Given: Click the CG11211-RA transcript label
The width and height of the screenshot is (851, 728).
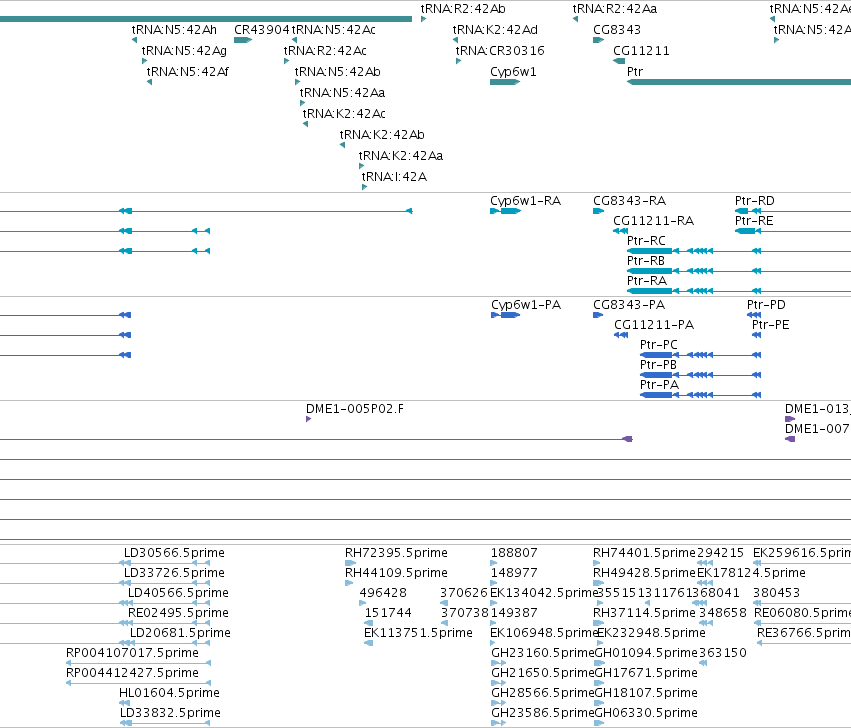Looking at the screenshot, I should [653, 221].
